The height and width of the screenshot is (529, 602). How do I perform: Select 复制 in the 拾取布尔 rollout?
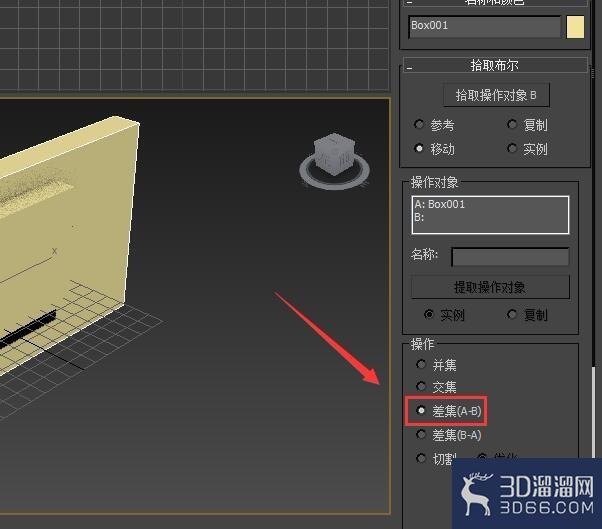point(528,125)
